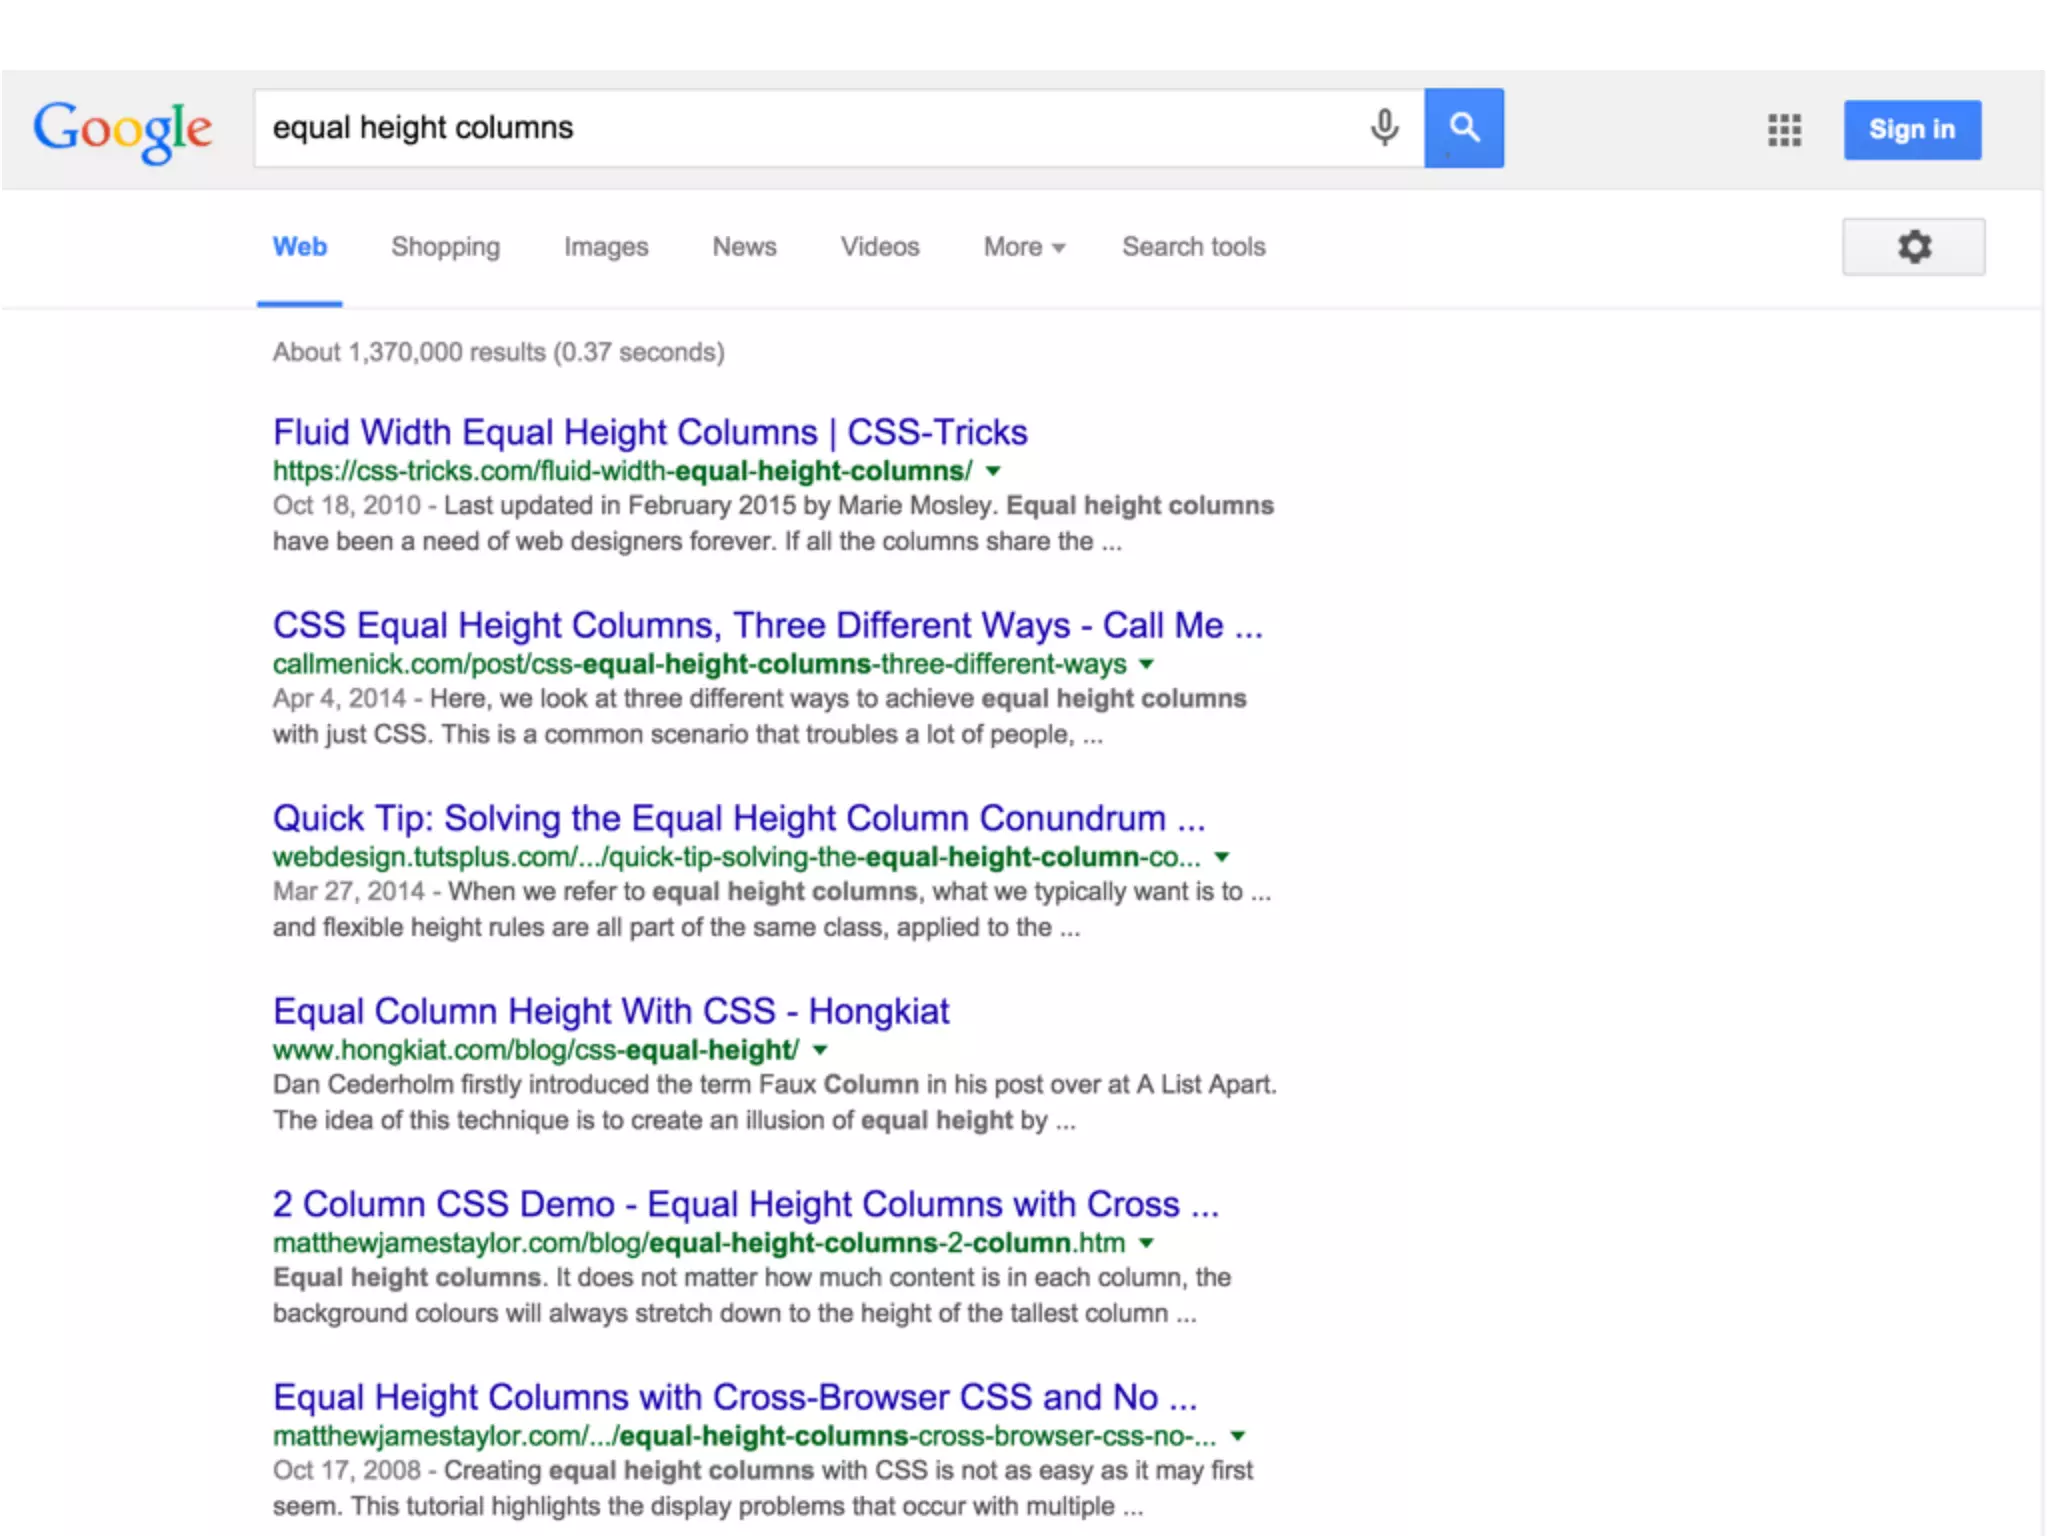Click the webdesign.tutsplus.com green URL text
This screenshot has height=1536, width=2048.
(x=737, y=857)
